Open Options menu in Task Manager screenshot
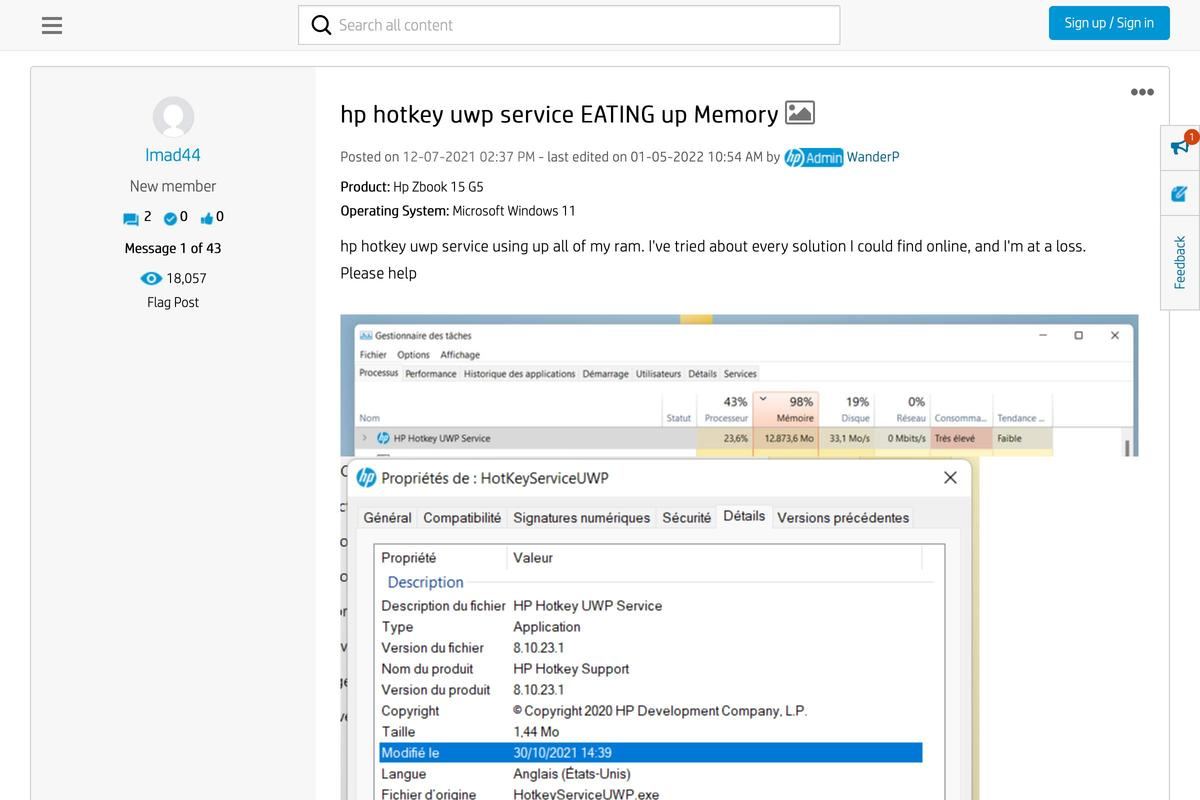The image size is (1200, 800). [x=413, y=355]
